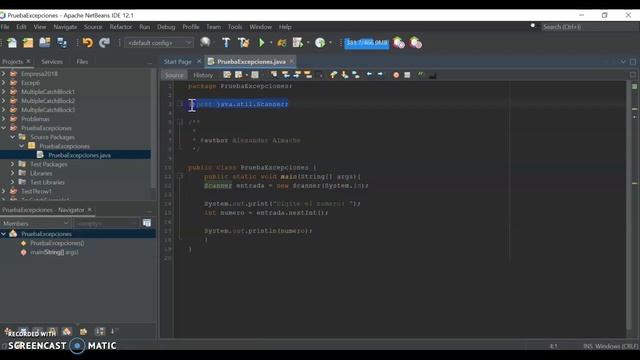Open the default config dropdown
This screenshot has height=360, width=640.
158,42
